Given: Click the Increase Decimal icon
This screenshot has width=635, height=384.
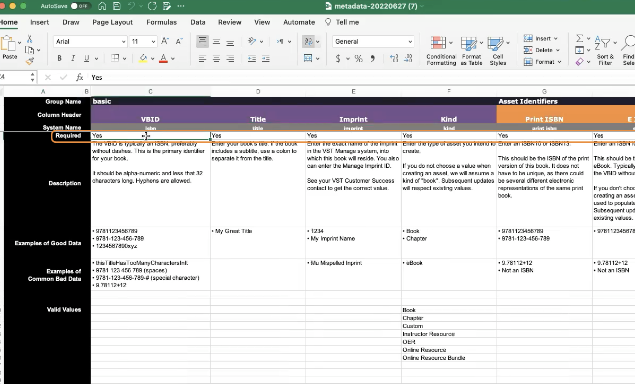Looking at the screenshot, I should point(394,59).
